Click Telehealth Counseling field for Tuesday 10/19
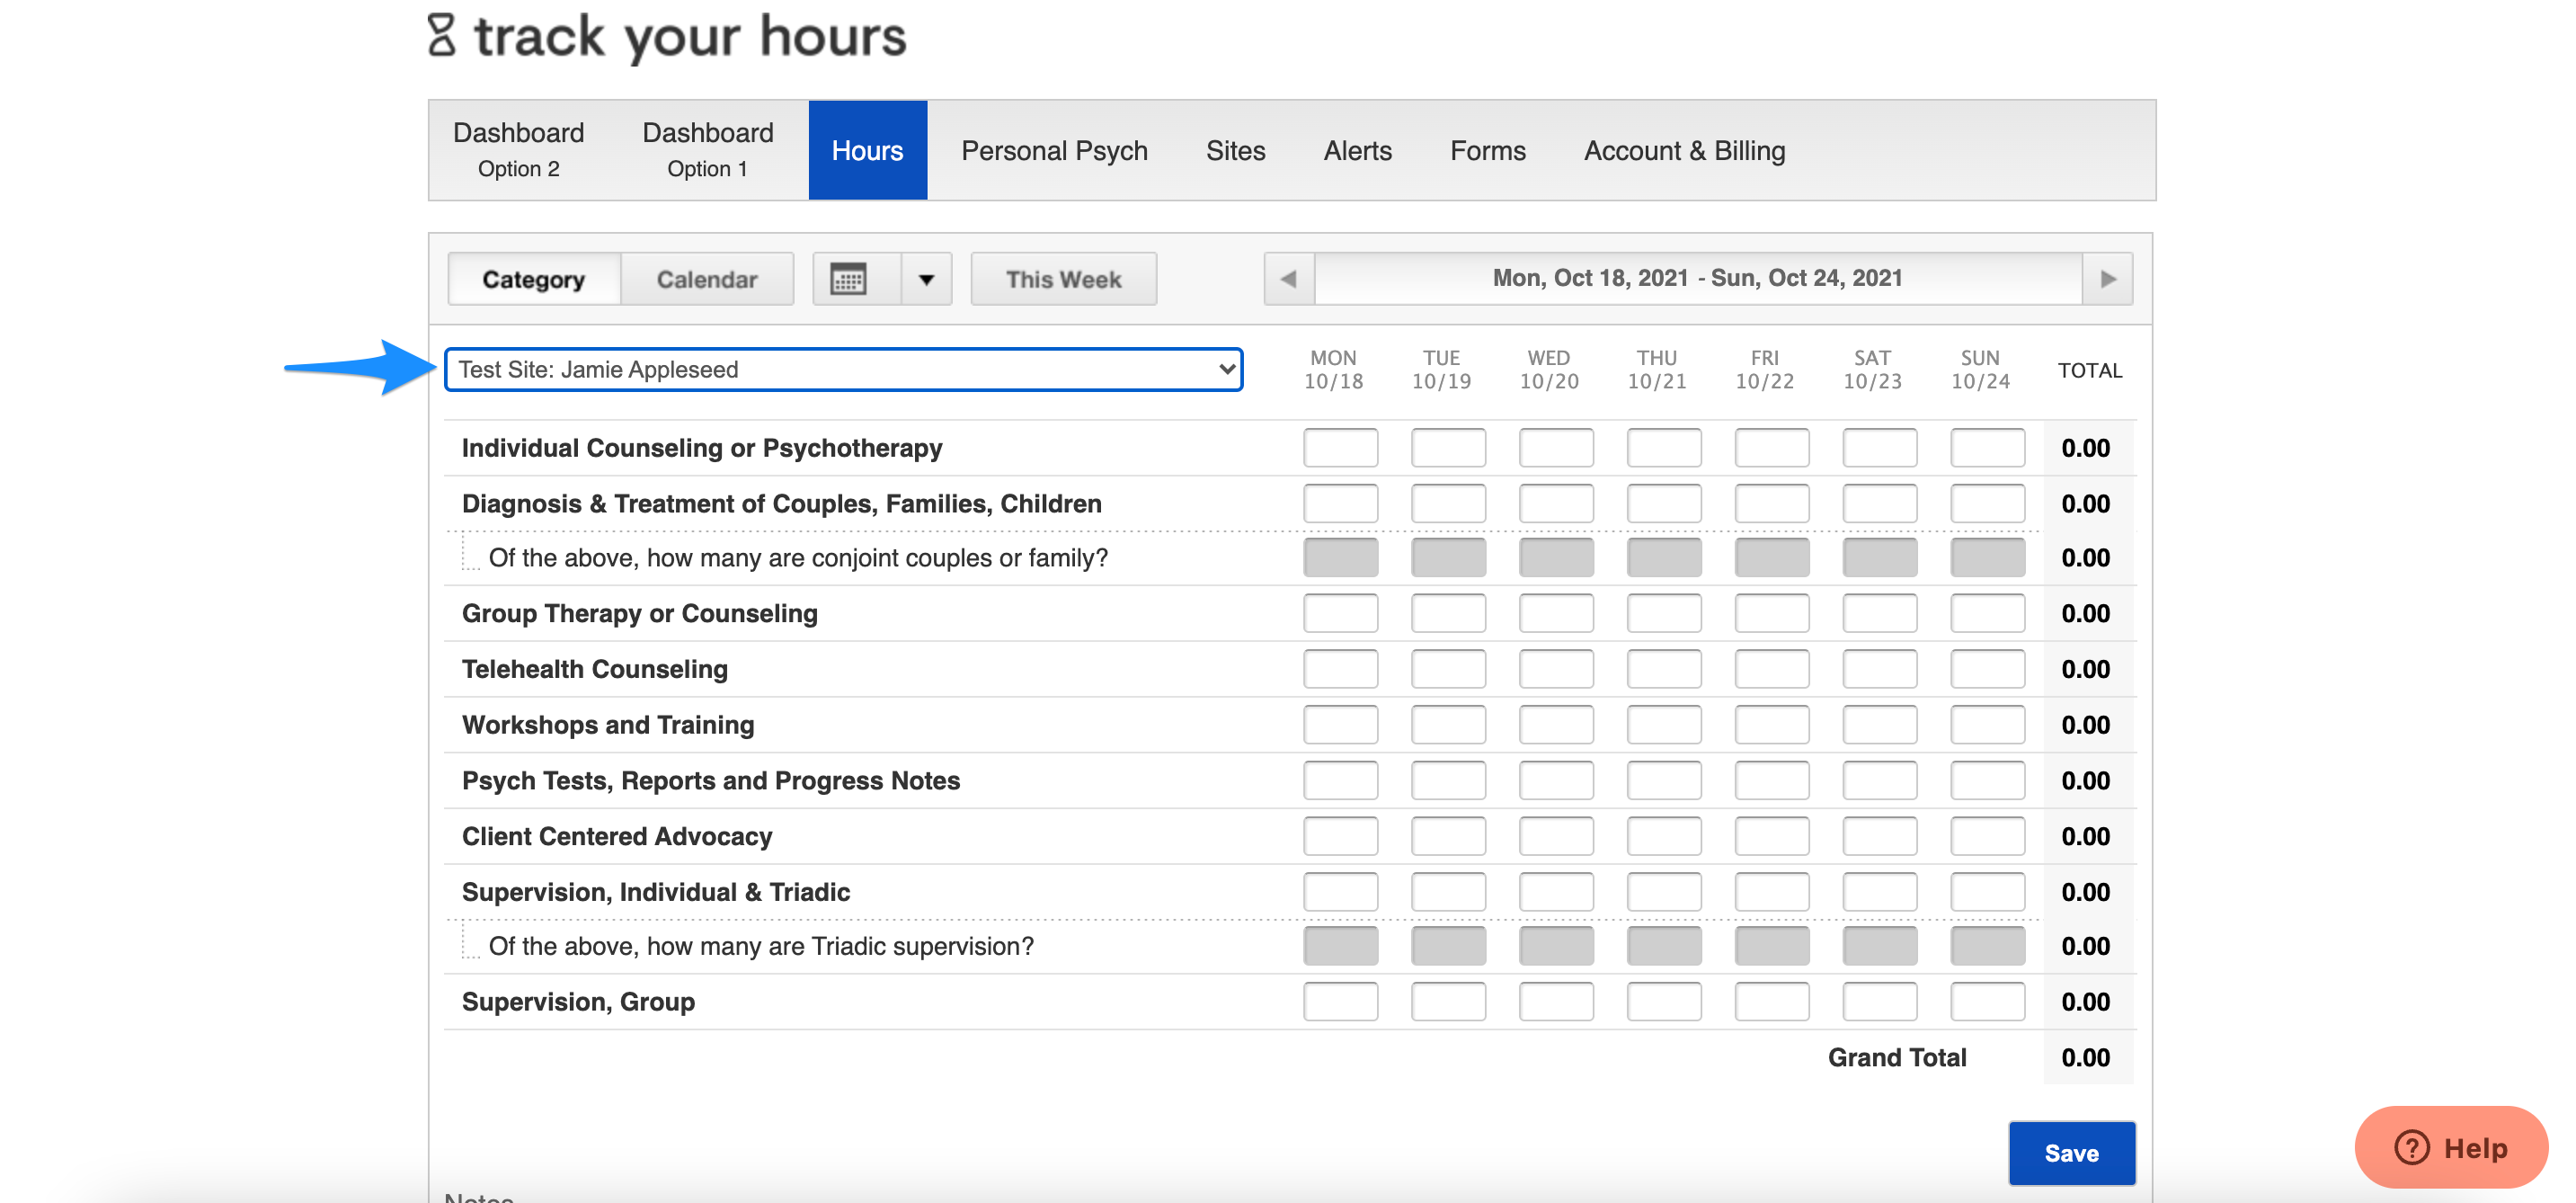Image resolution: width=2576 pixels, height=1203 pixels. click(x=1449, y=670)
